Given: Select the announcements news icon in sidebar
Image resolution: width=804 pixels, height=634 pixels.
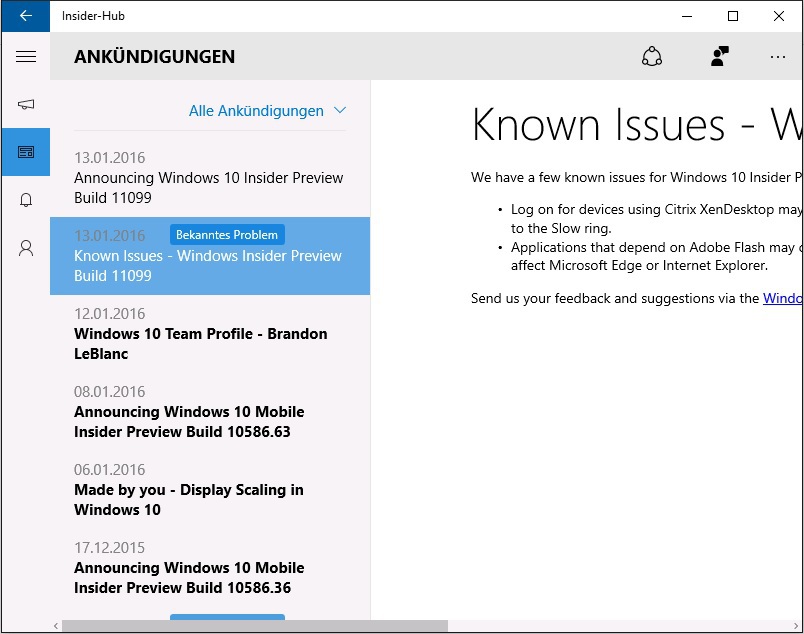Looking at the screenshot, I should click(x=26, y=152).
